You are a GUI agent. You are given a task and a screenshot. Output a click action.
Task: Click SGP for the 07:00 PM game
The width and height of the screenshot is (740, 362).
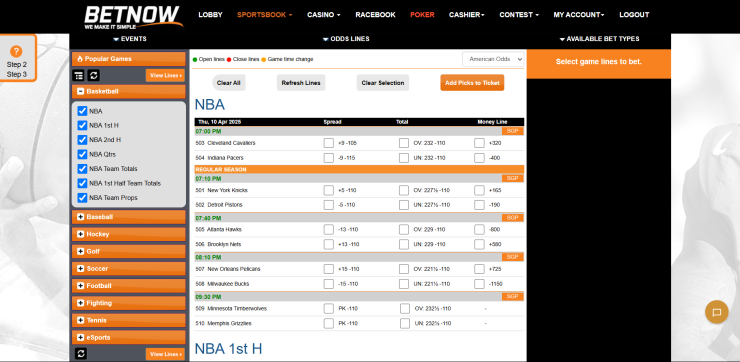(513, 131)
